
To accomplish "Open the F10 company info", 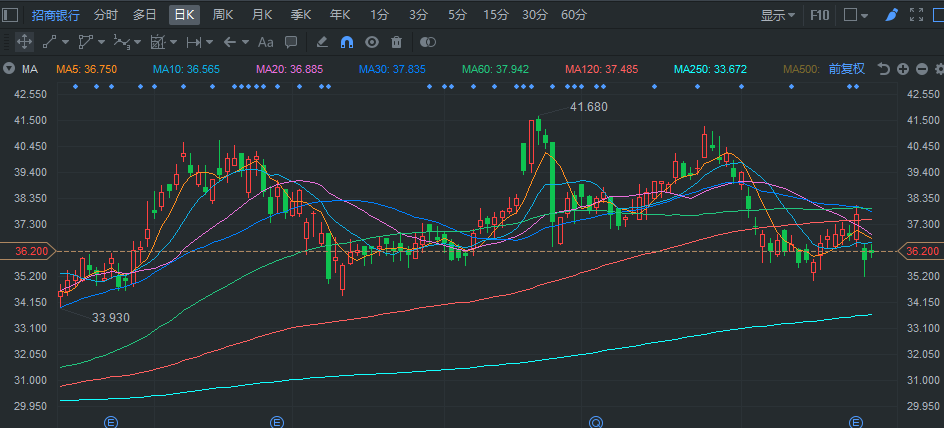I will 819,15.
